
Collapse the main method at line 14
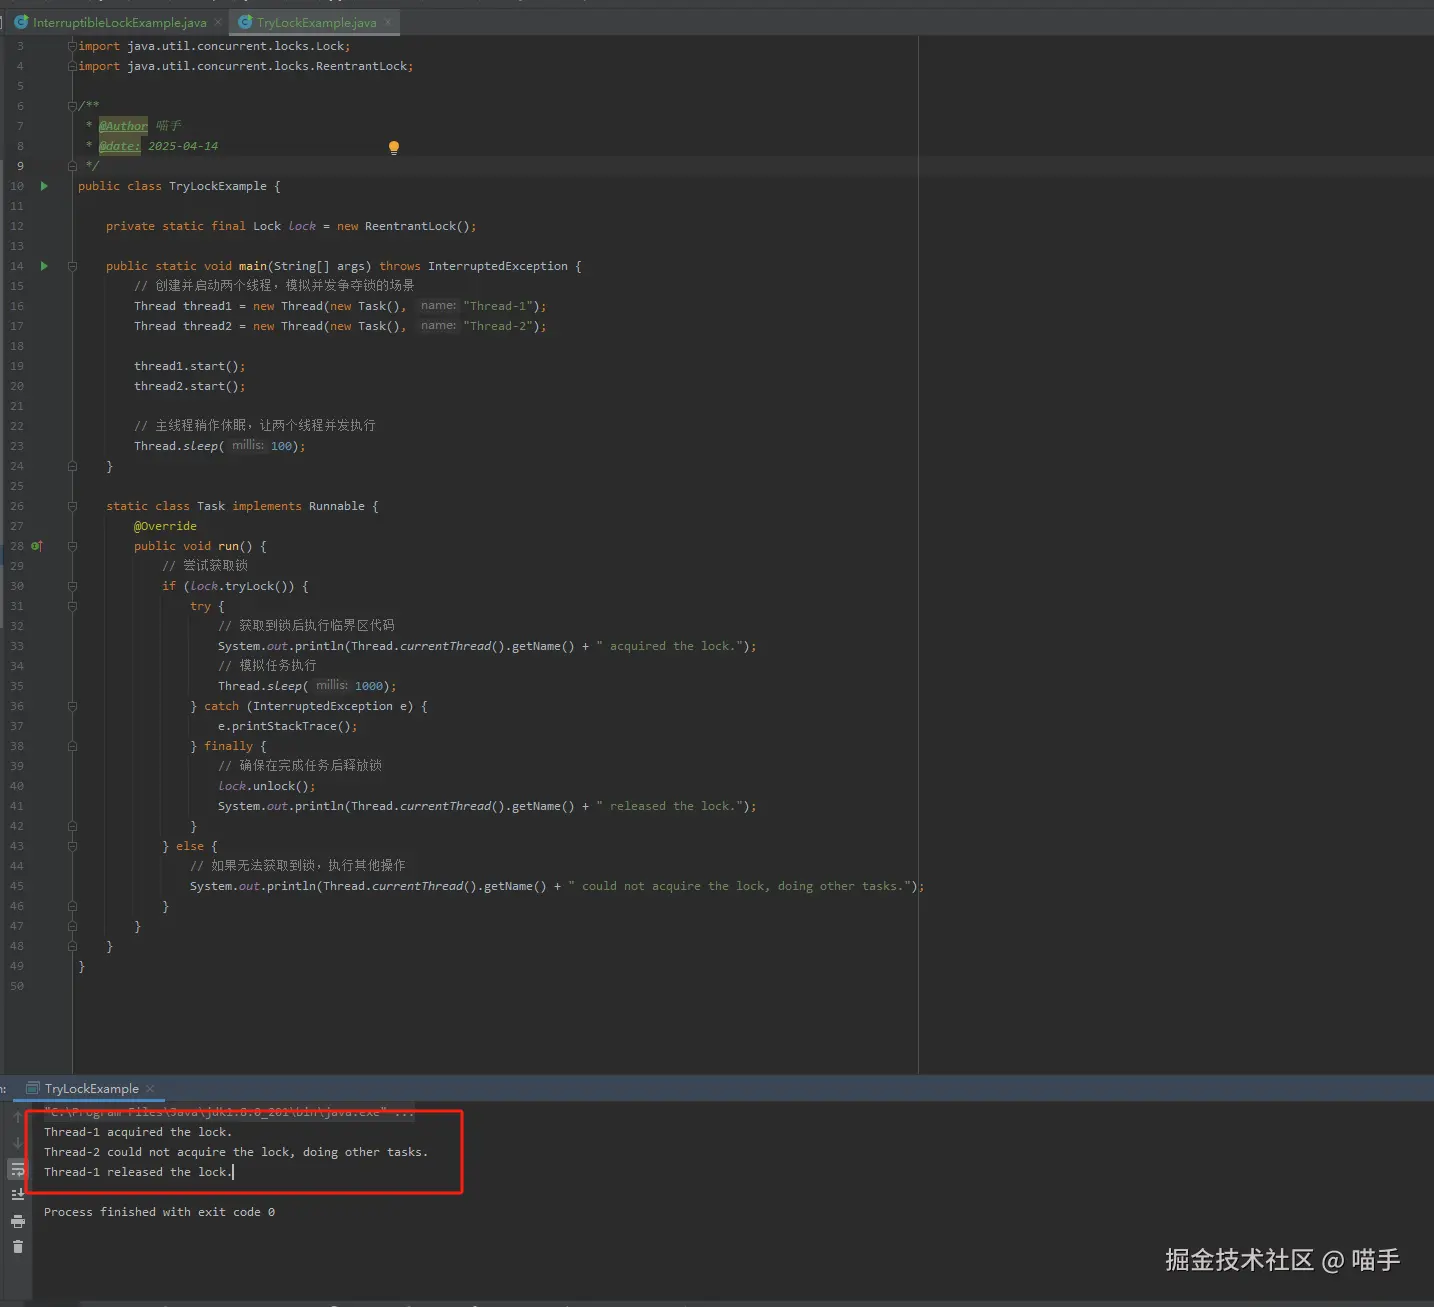pos(72,266)
